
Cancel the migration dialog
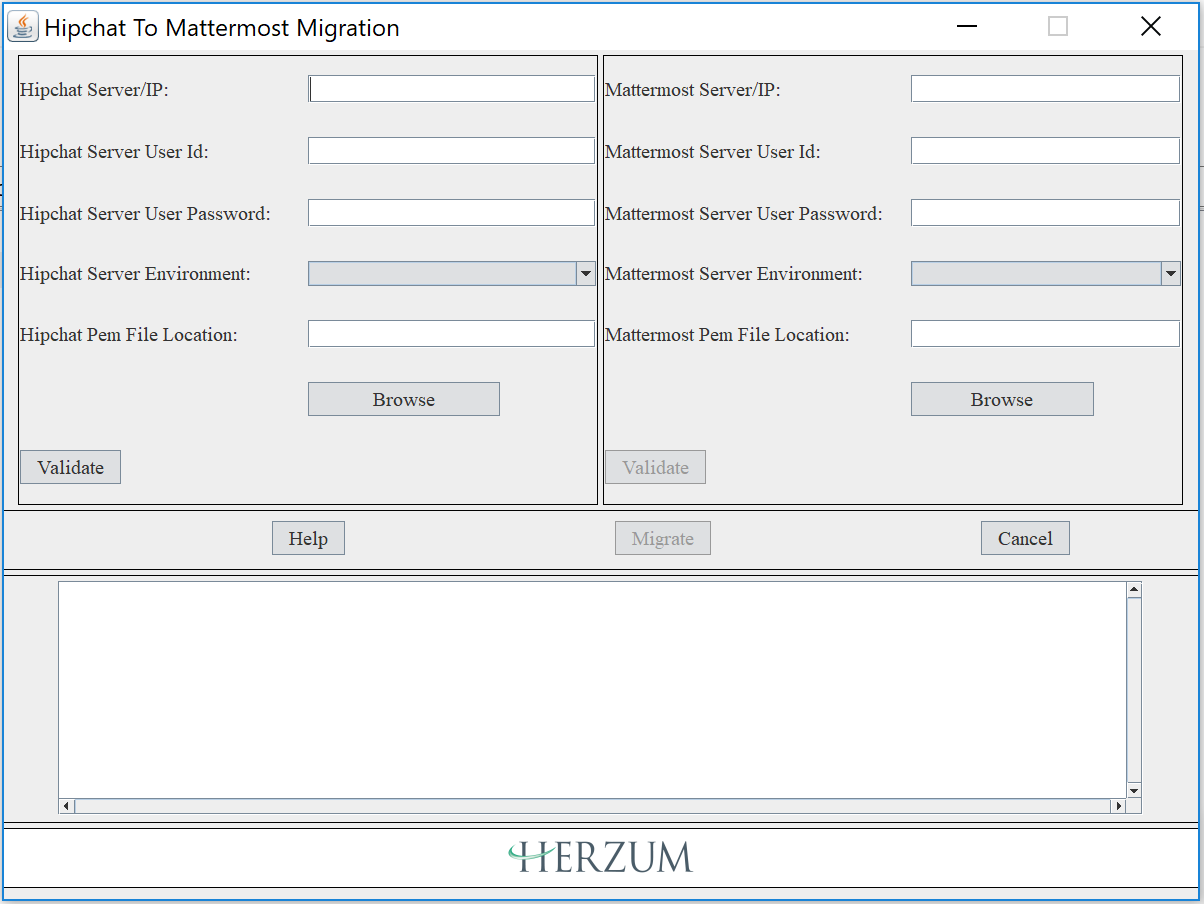pos(1025,538)
